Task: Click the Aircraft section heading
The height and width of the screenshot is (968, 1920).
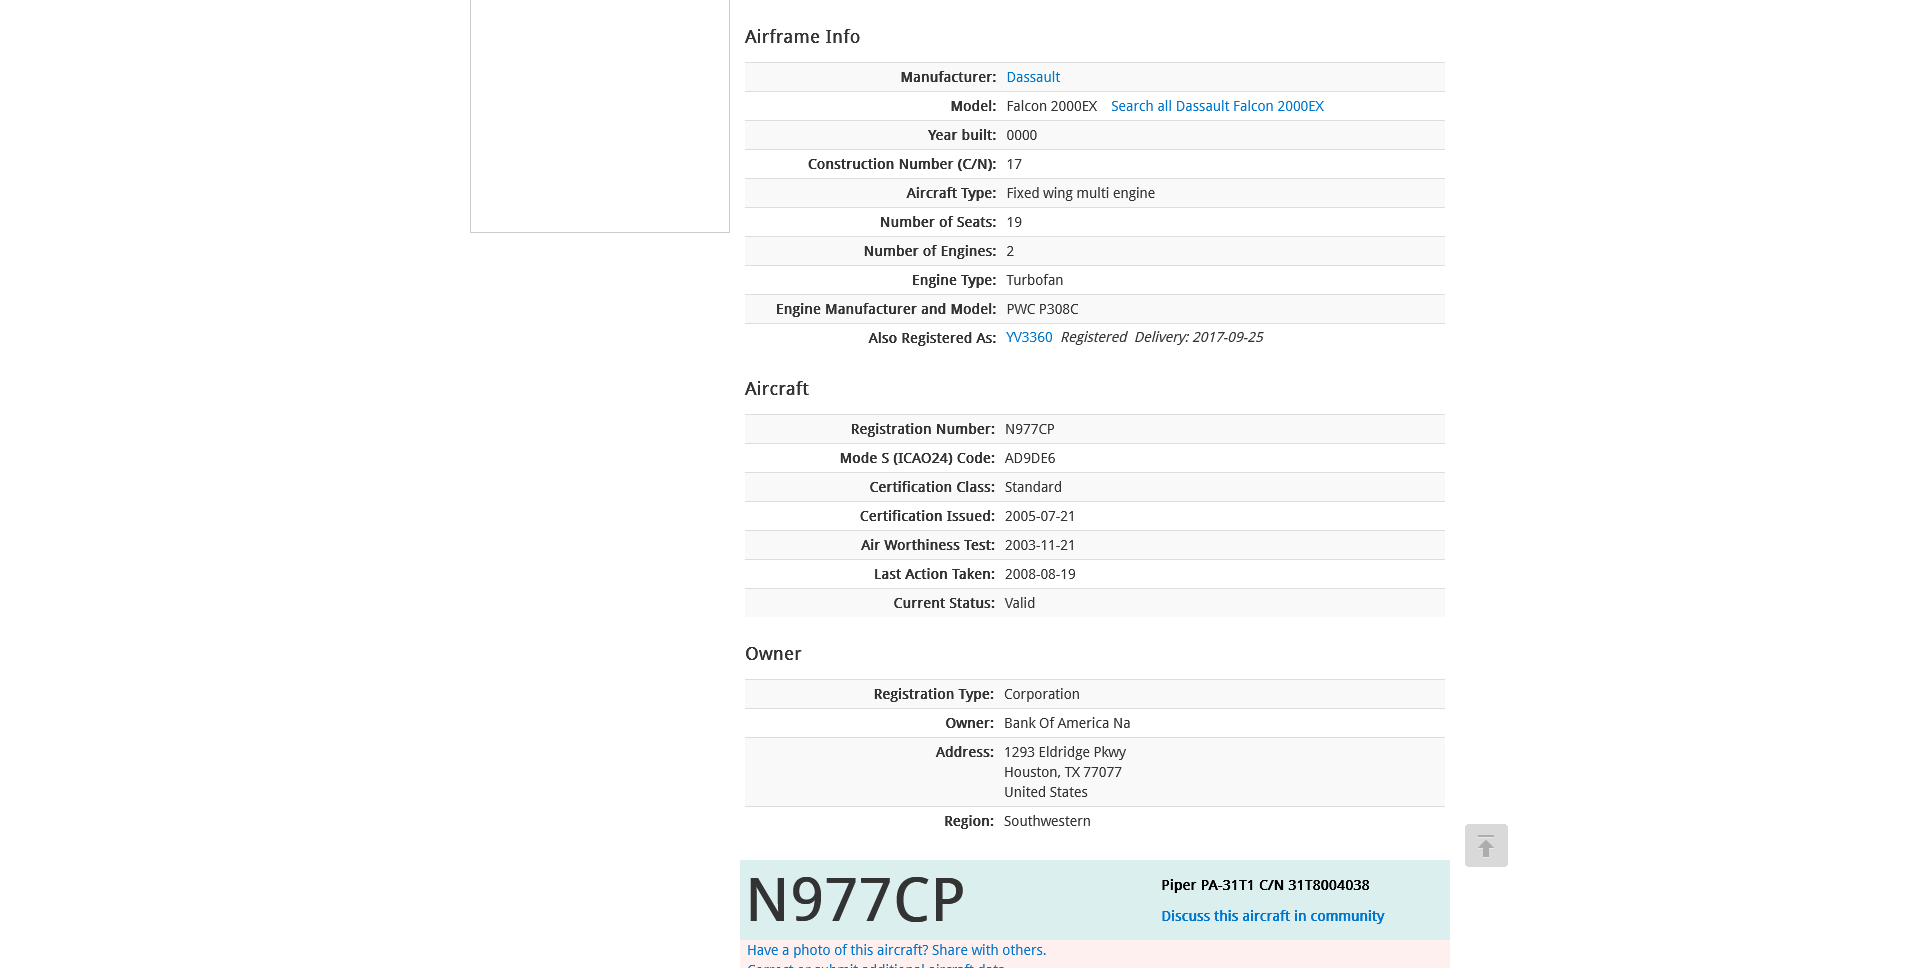Action: click(776, 389)
